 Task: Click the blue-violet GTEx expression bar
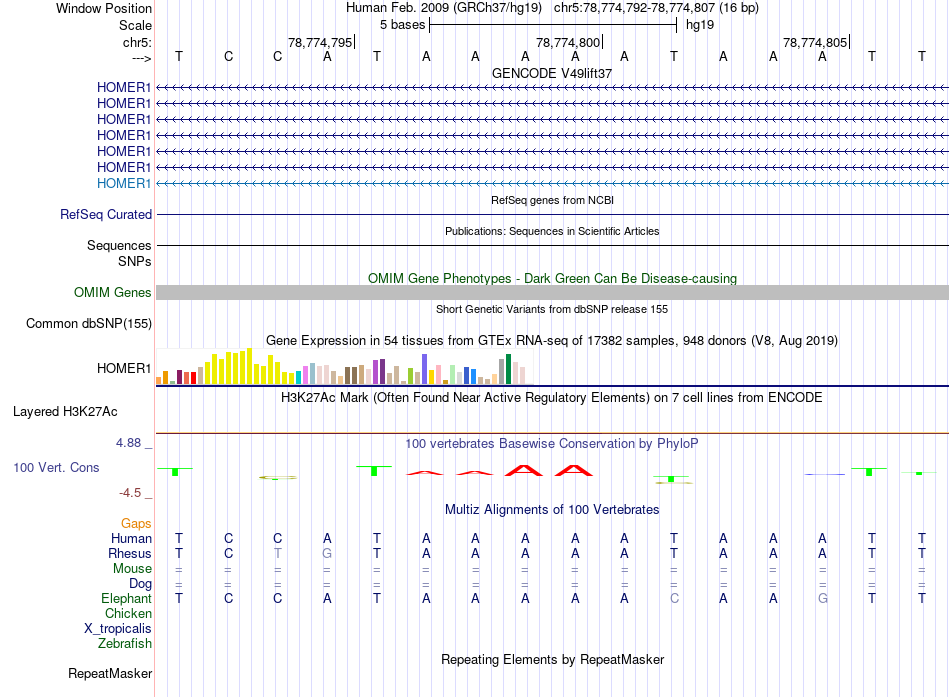425,369
